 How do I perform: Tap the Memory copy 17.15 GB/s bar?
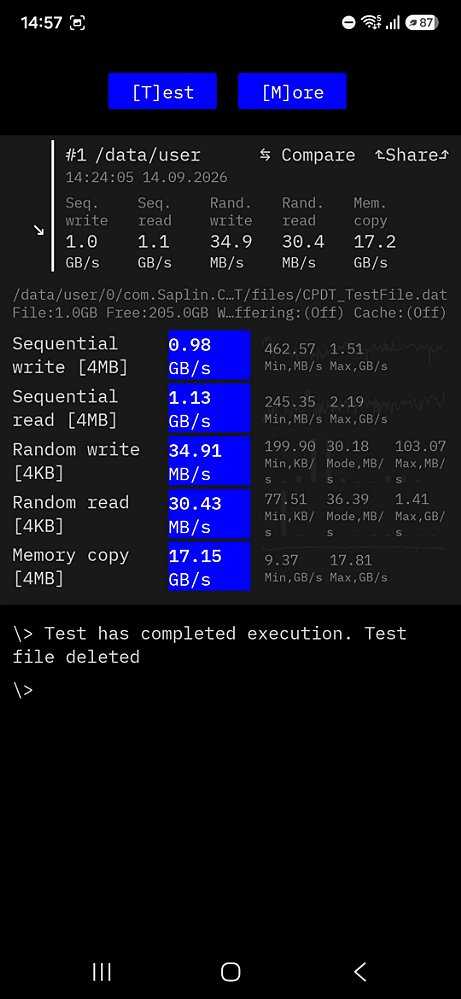coord(209,566)
